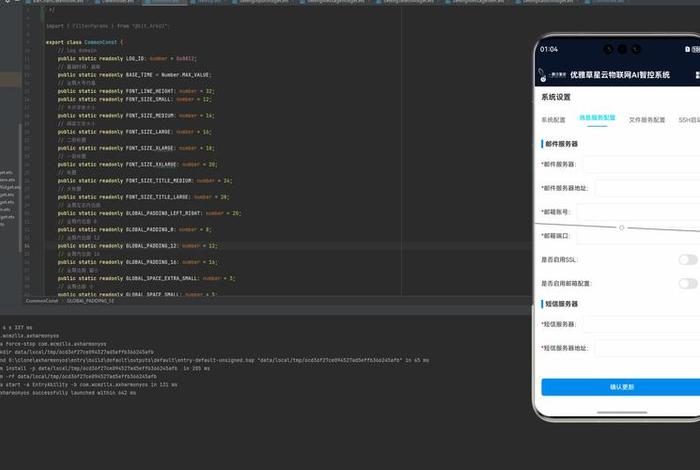
Task: Click the circular handle on the phone overlay line
Action: click(622, 227)
